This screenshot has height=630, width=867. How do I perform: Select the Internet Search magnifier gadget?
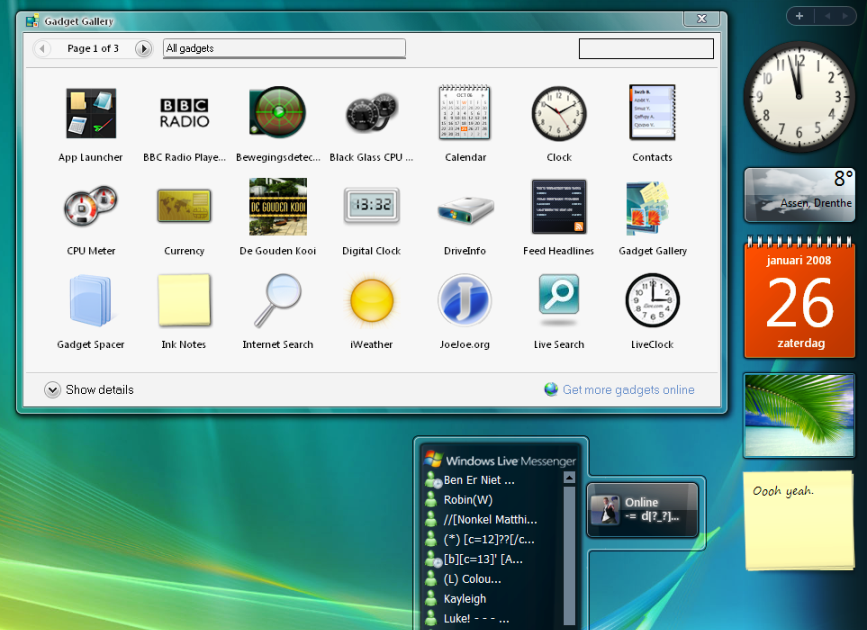(x=278, y=300)
